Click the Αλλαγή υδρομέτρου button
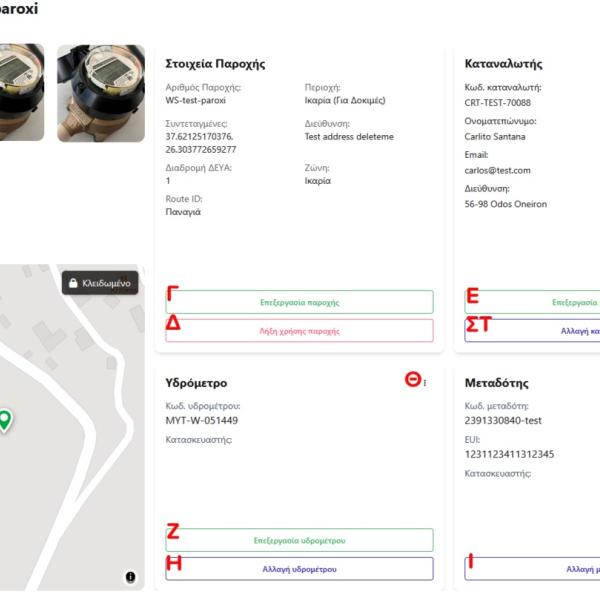The width and height of the screenshot is (600, 600). pyautogui.click(x=299, y=569)
